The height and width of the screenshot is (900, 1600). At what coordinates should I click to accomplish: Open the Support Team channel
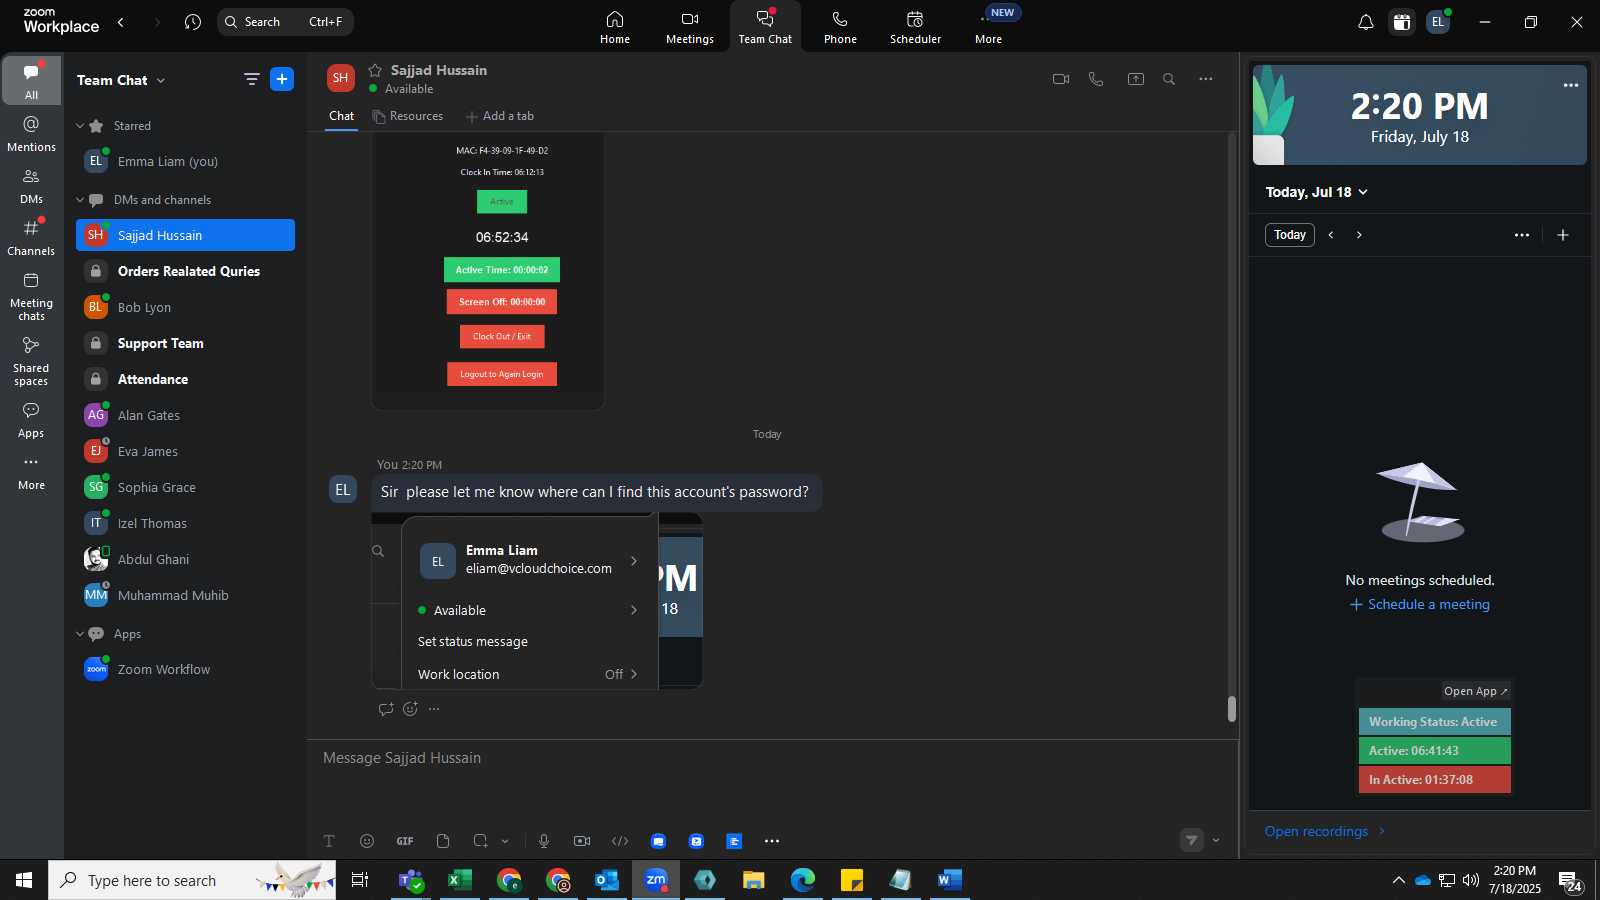click(x=185, y=343)
